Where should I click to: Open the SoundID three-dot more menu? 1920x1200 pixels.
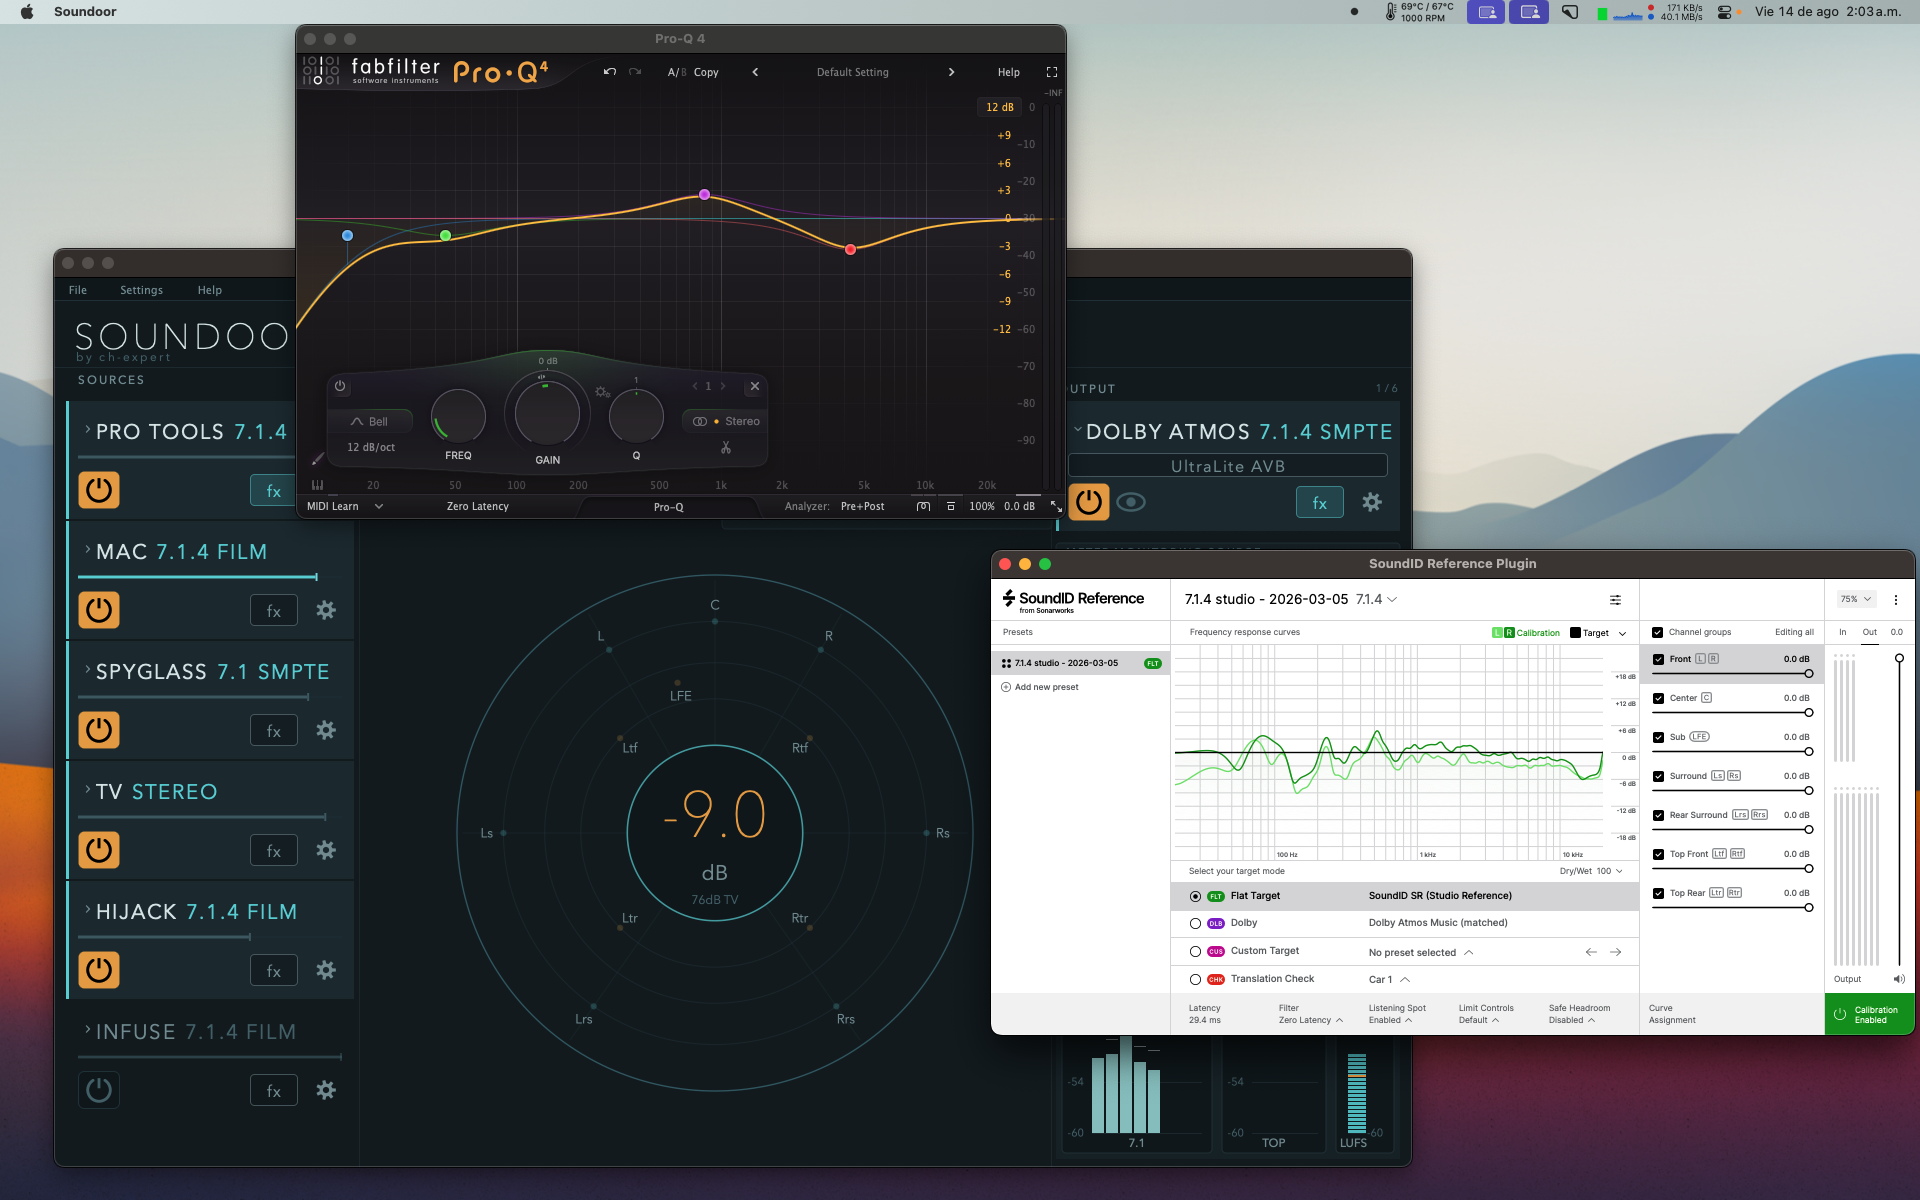(x=1896, y=600)
